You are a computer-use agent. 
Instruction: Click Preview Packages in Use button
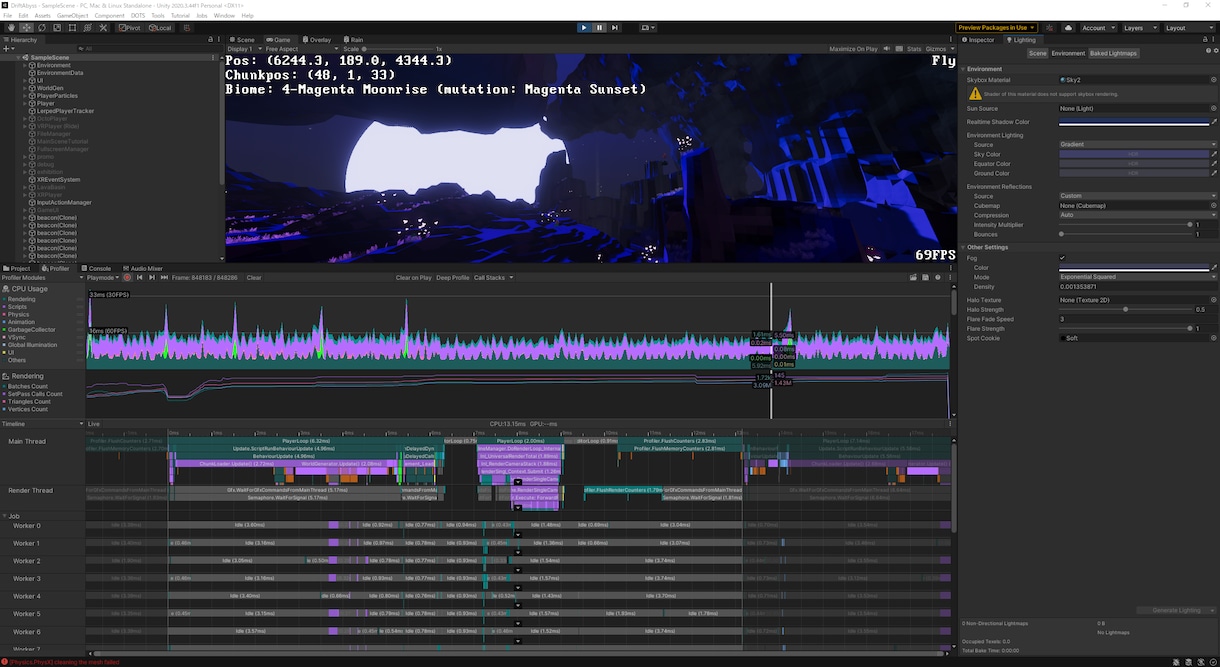[996, 28]
